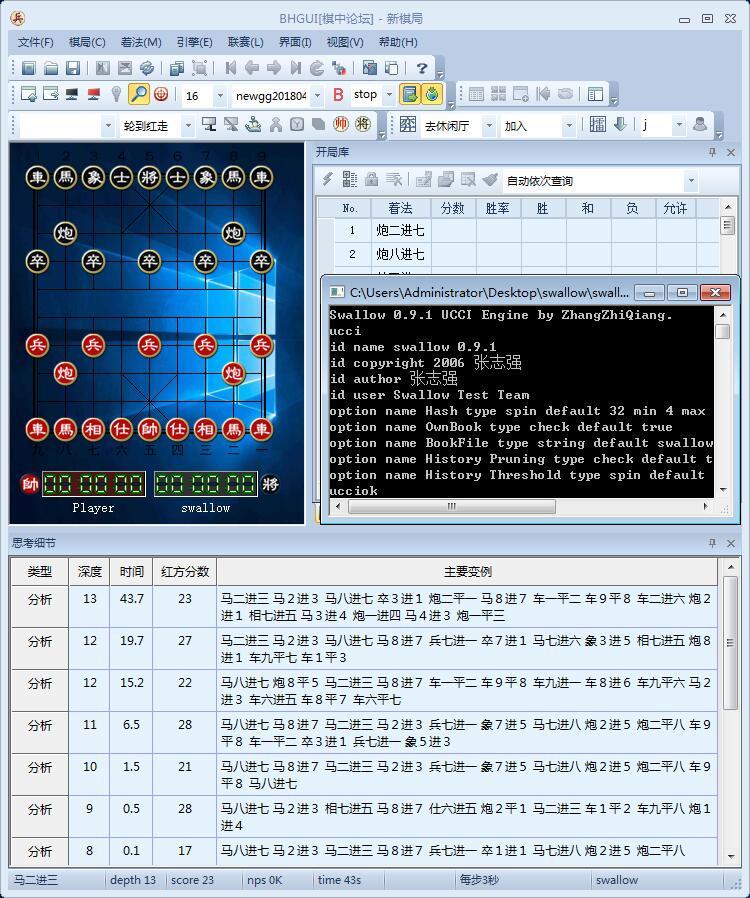Click the copy windows icon in top toolbar
Screen dimensions: 750x898
177,68
